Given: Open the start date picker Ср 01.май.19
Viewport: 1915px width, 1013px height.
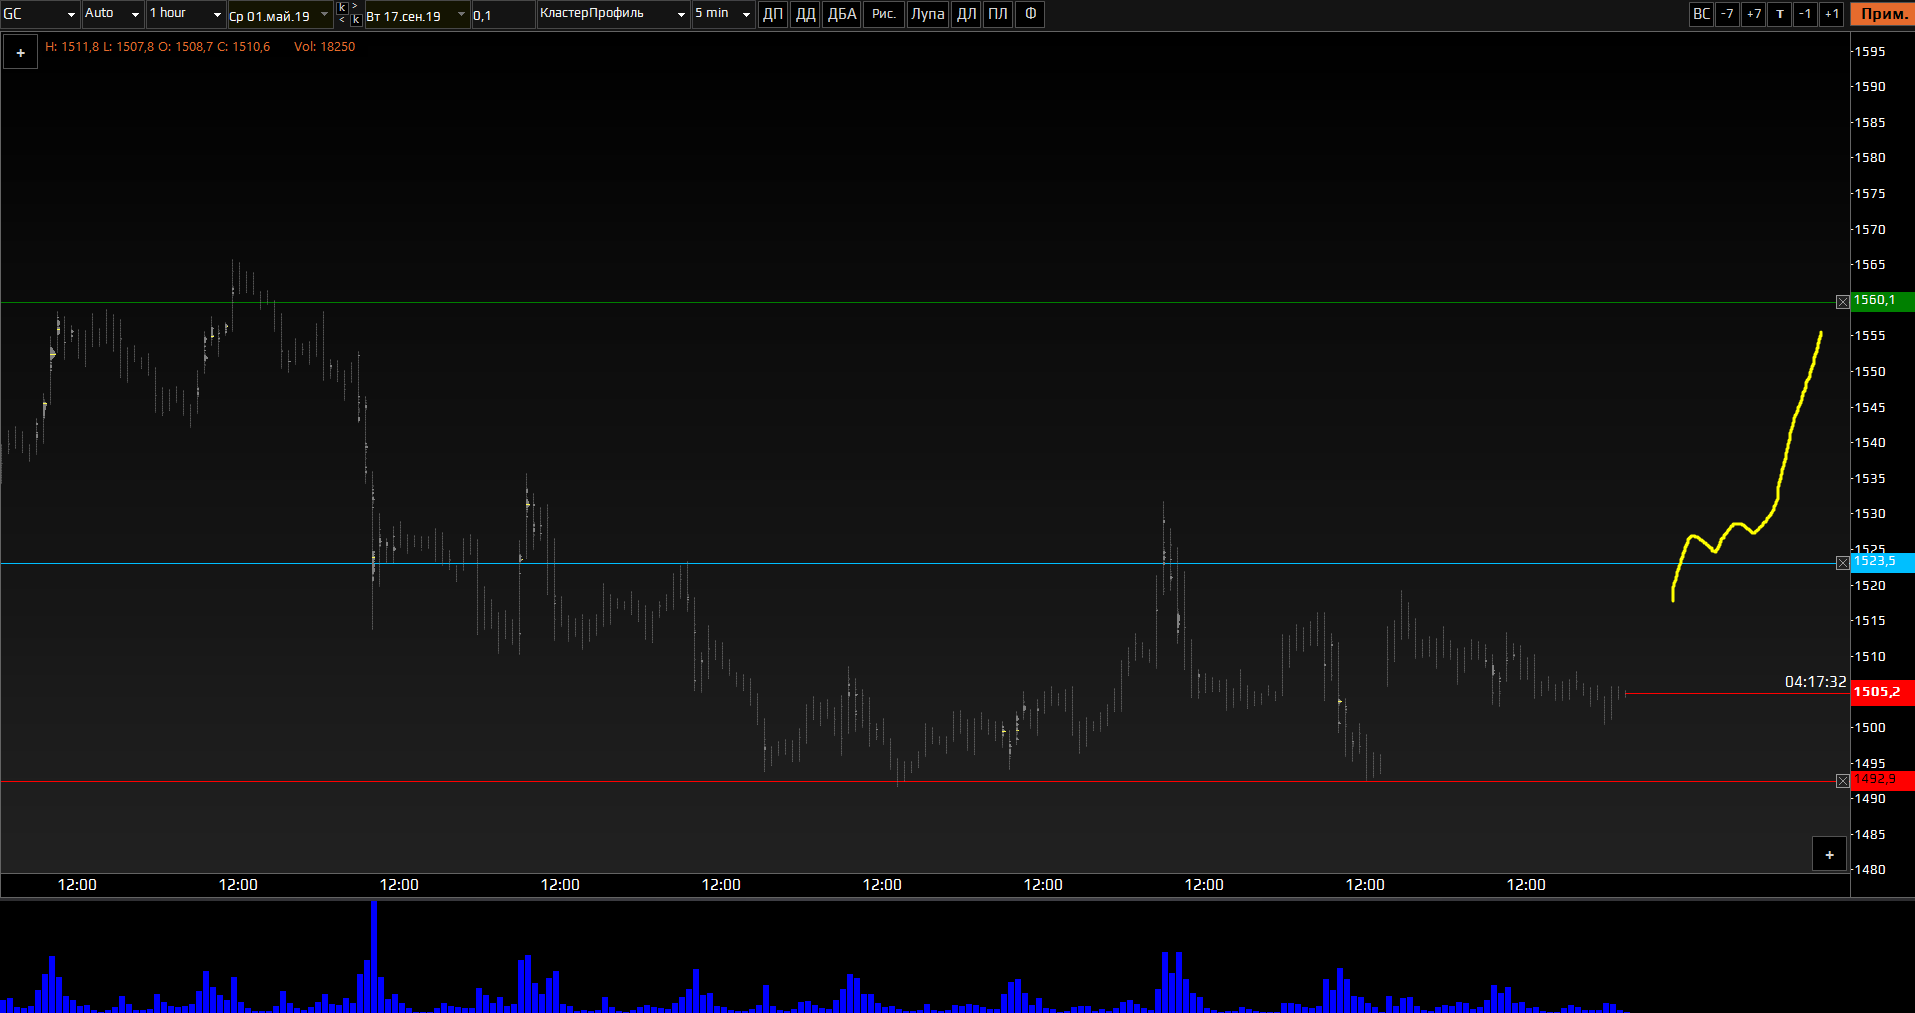Looking at the screenshot, I should click(280, 15).
